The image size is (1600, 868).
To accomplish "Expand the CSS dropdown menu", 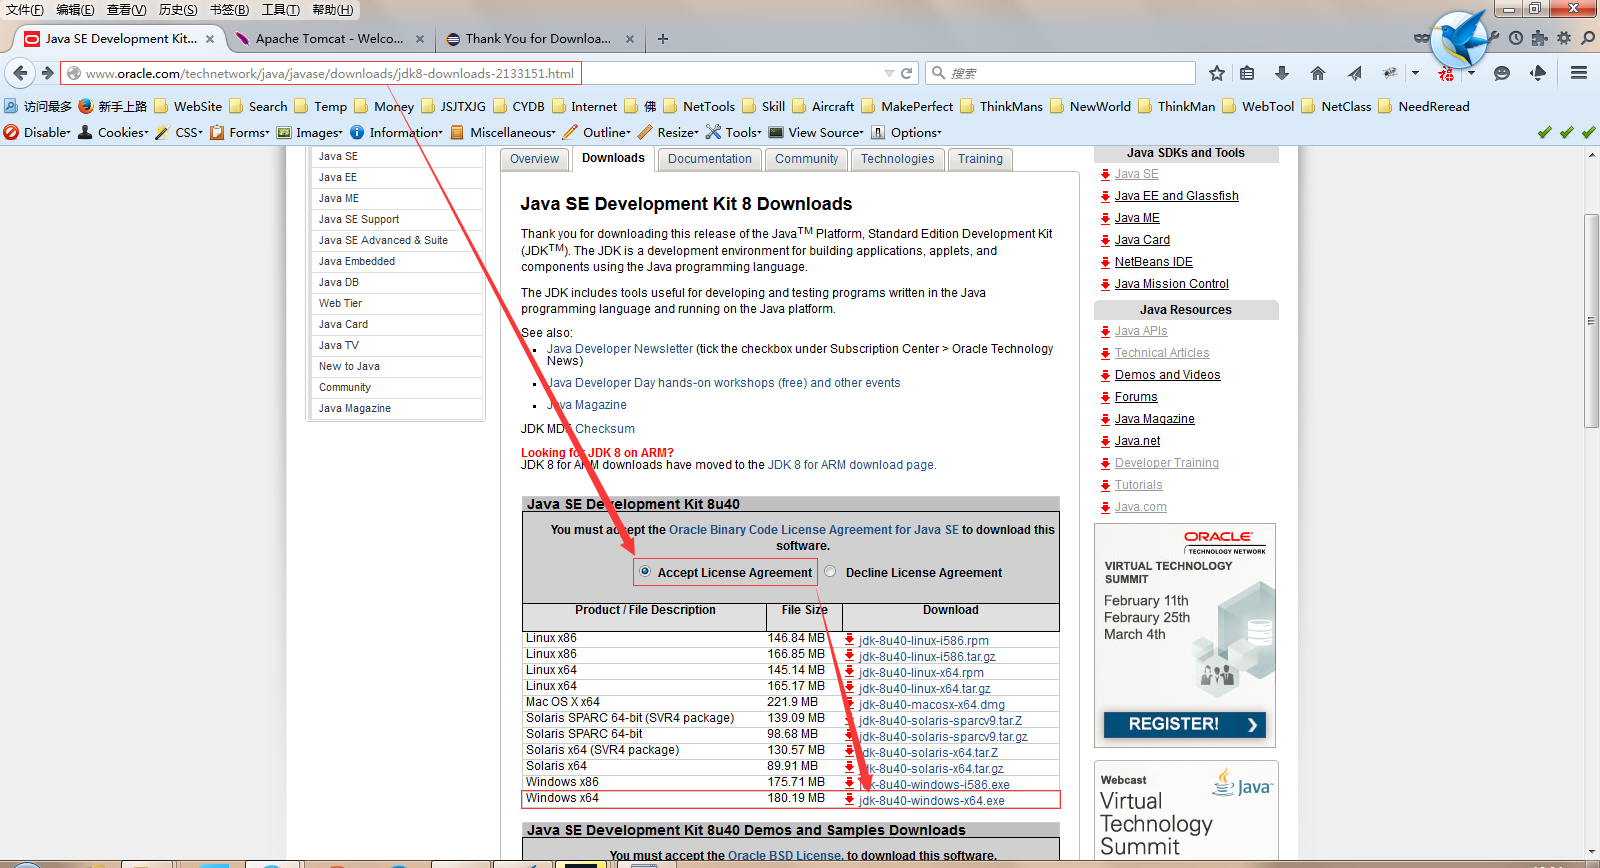I will pyautogui.click(x=179, y=132).
